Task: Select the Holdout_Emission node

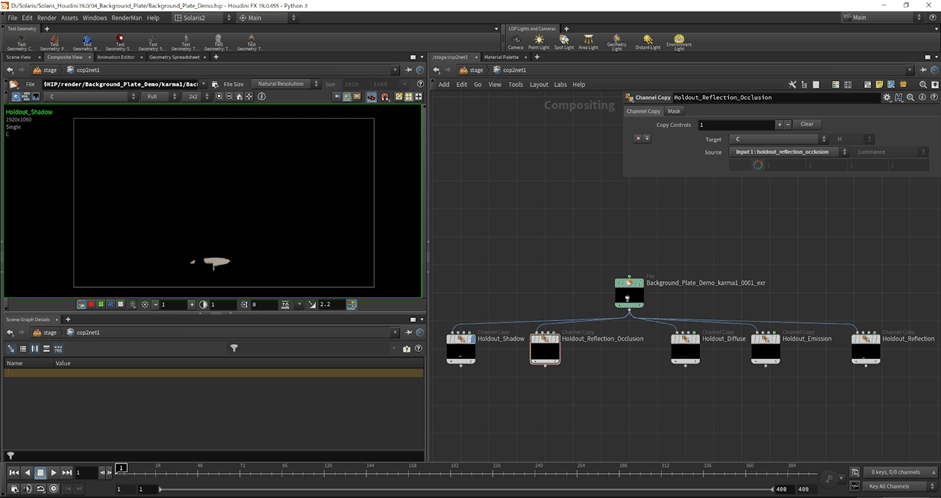Action: click(766, 349)
